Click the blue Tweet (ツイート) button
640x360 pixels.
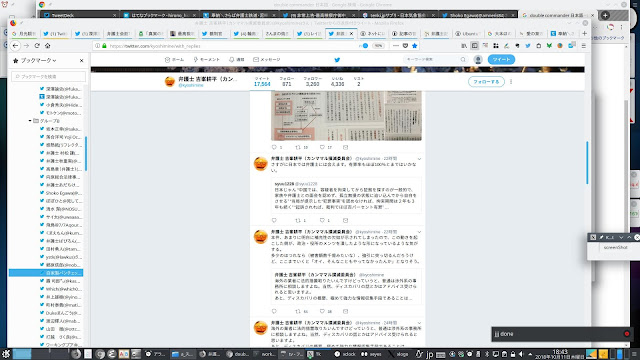pyautogui.click(x=501, y=60)
